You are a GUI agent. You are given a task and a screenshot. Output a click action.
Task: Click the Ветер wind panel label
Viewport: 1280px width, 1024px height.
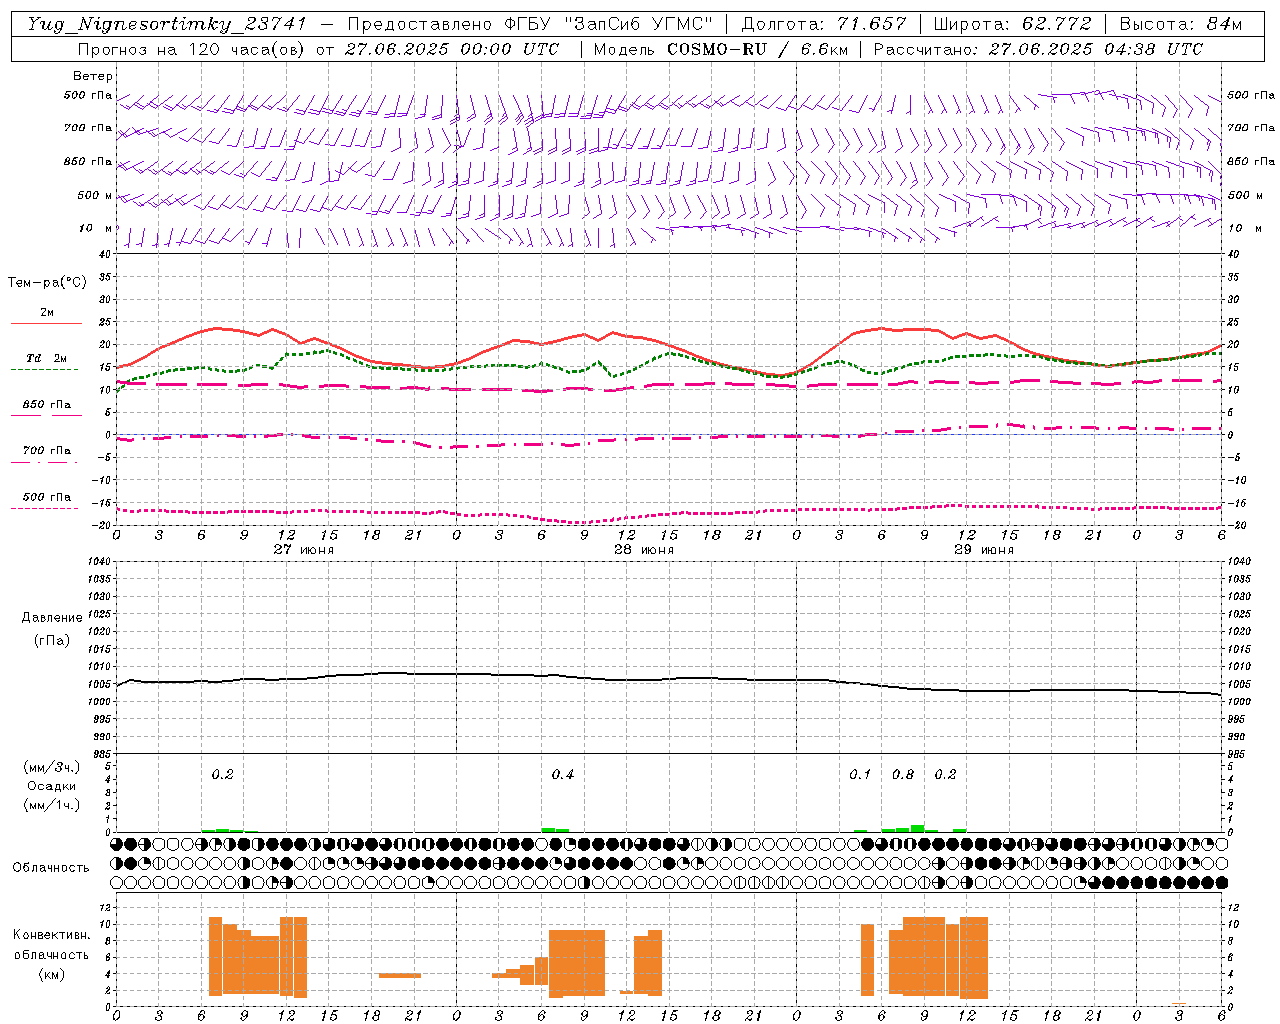click(x=93, y=76)
